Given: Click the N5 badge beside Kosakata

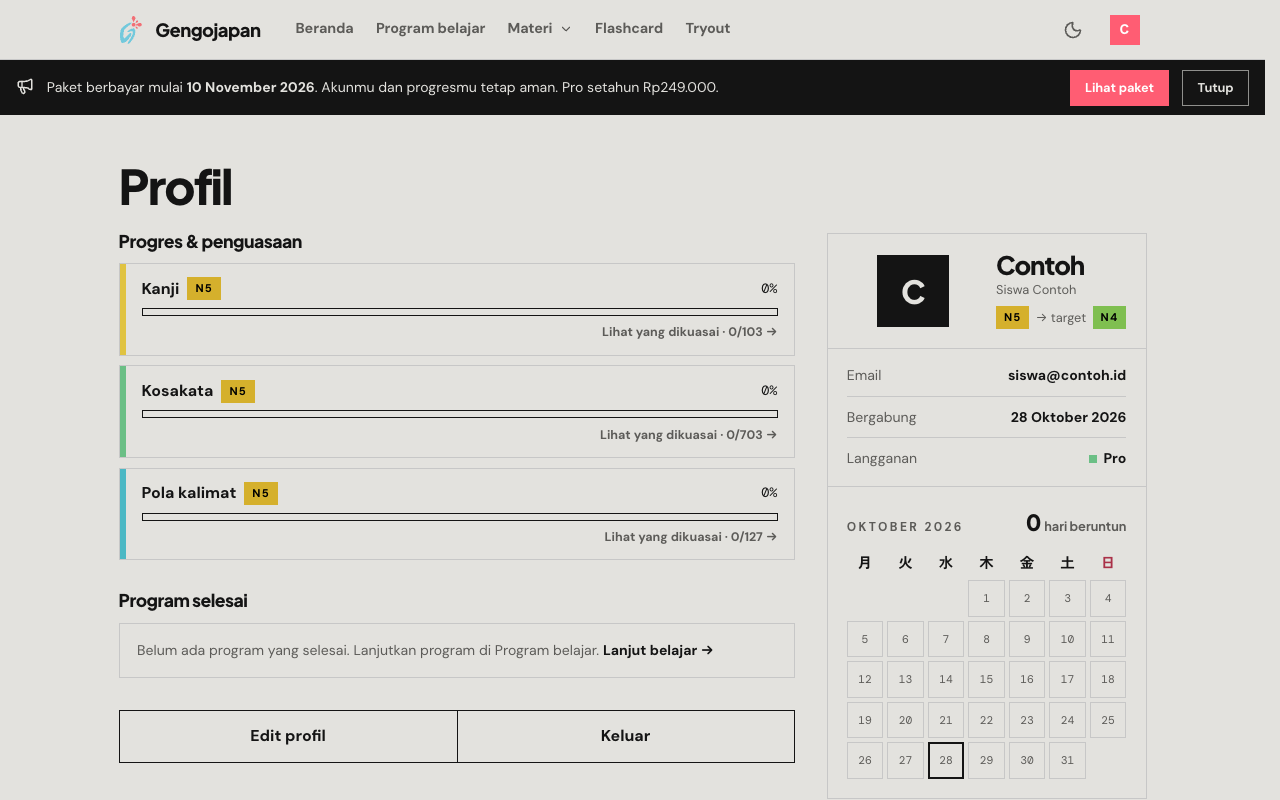Looking at the screenshot, I should point(238,391).
